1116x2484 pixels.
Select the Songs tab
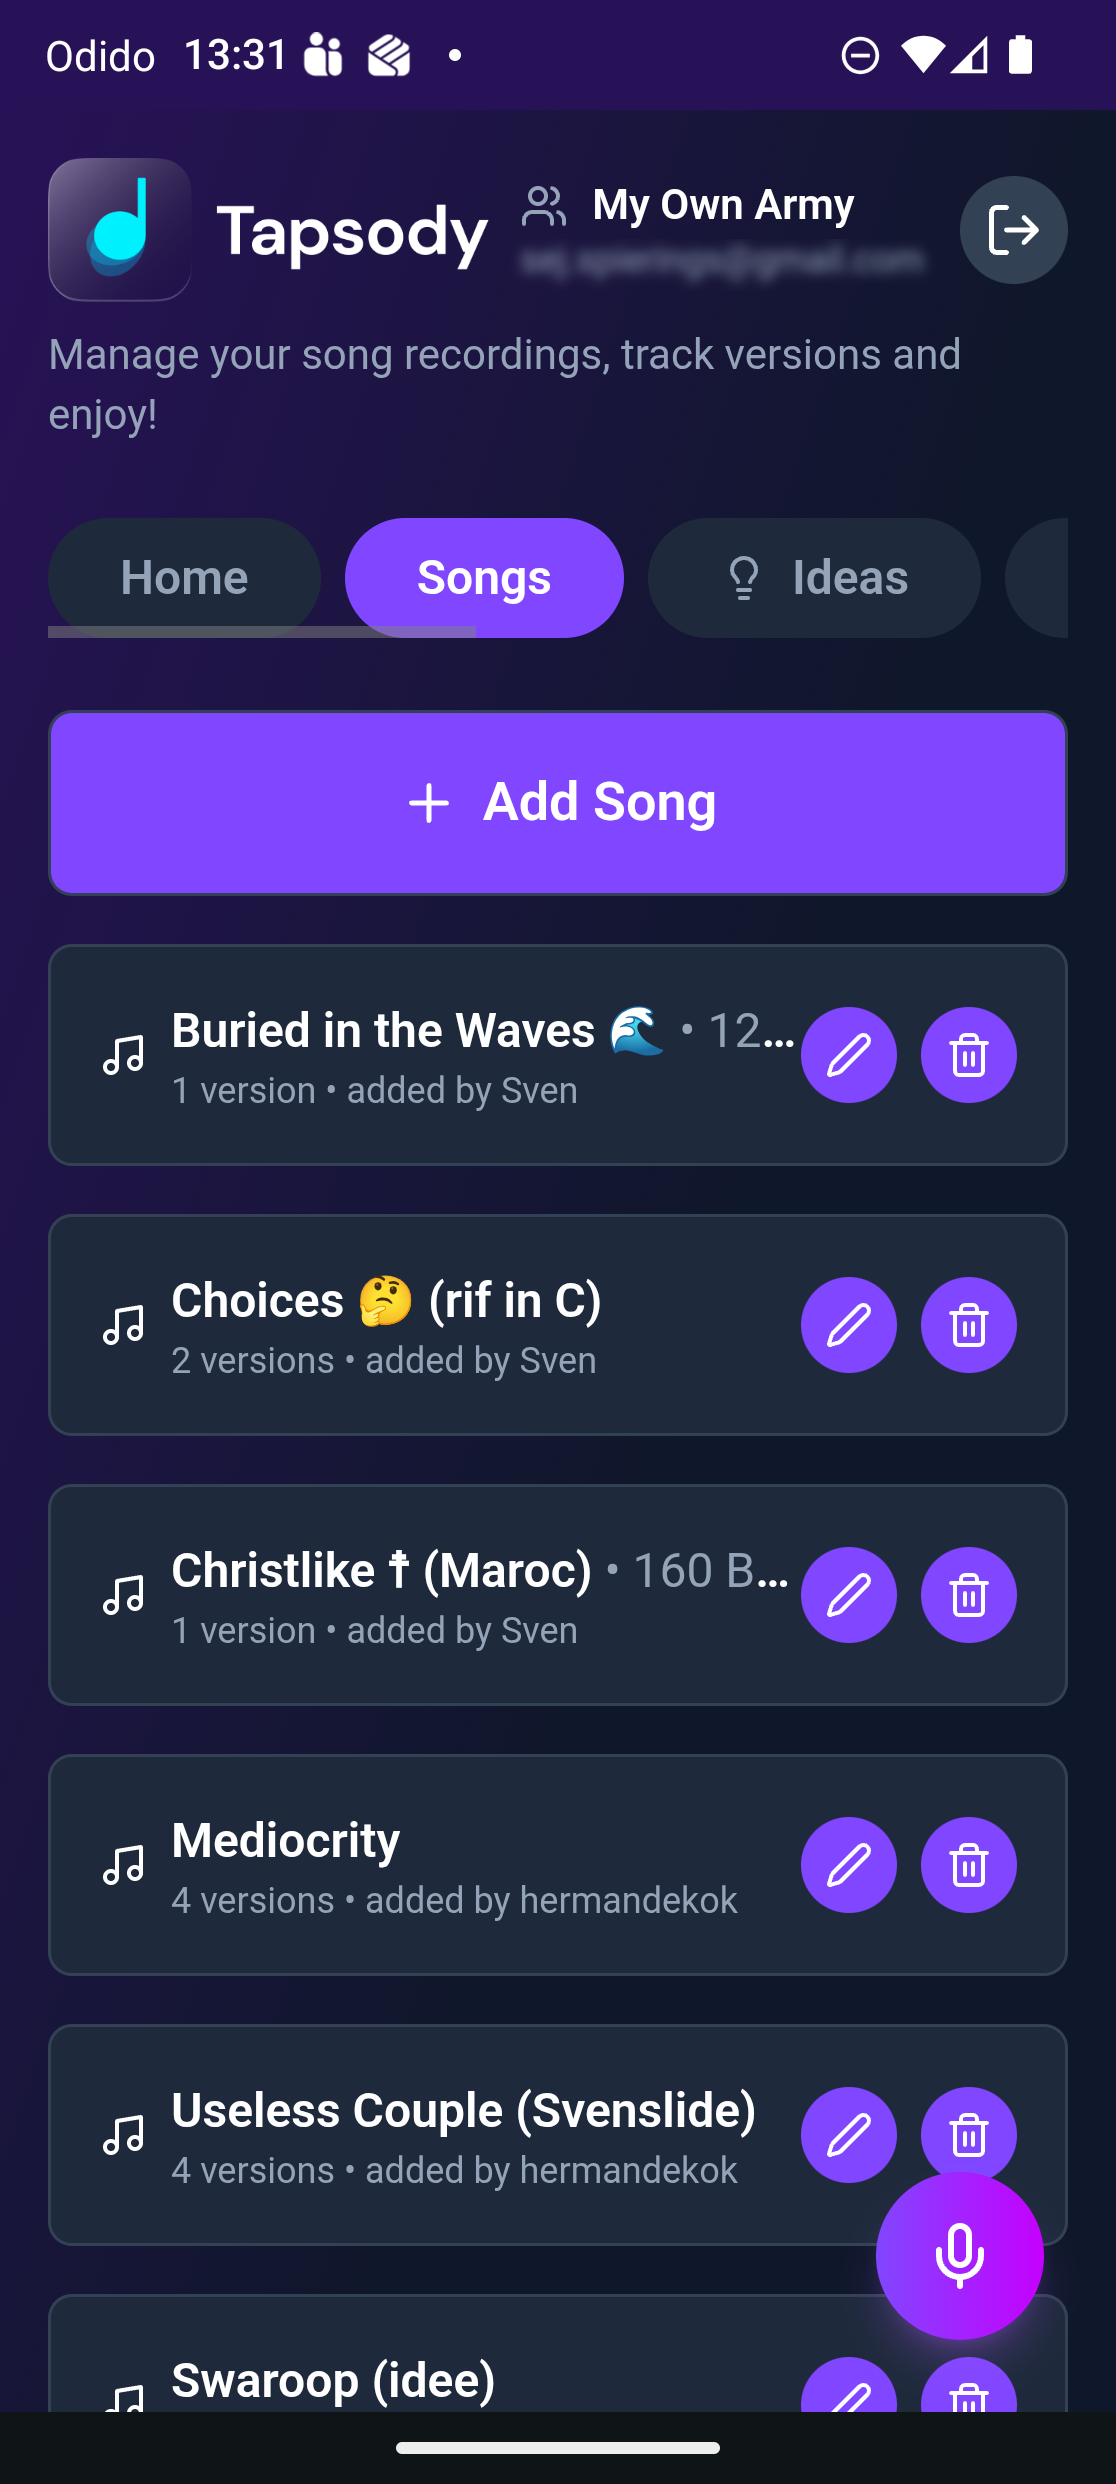click(484, 578)
